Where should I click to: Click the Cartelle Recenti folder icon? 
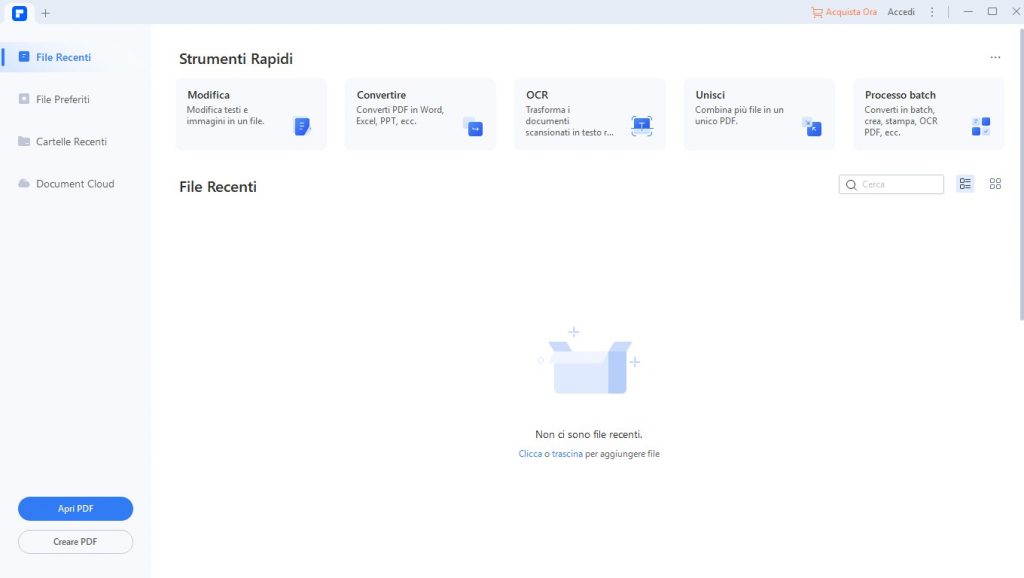pyautogui.click(x=26, y=141)
